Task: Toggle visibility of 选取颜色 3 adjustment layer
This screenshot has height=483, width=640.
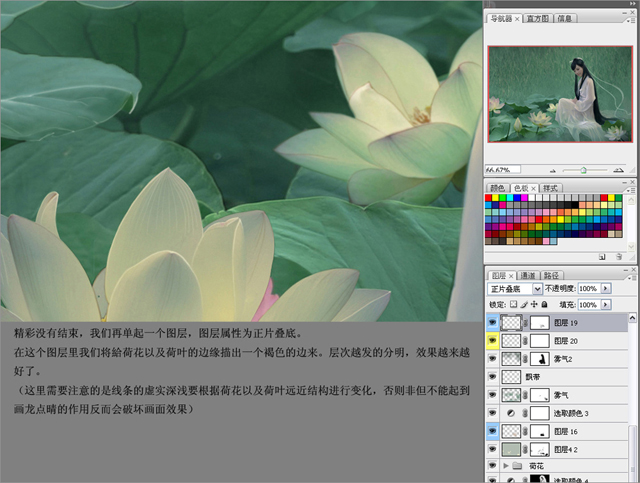Action: [493, 413]
